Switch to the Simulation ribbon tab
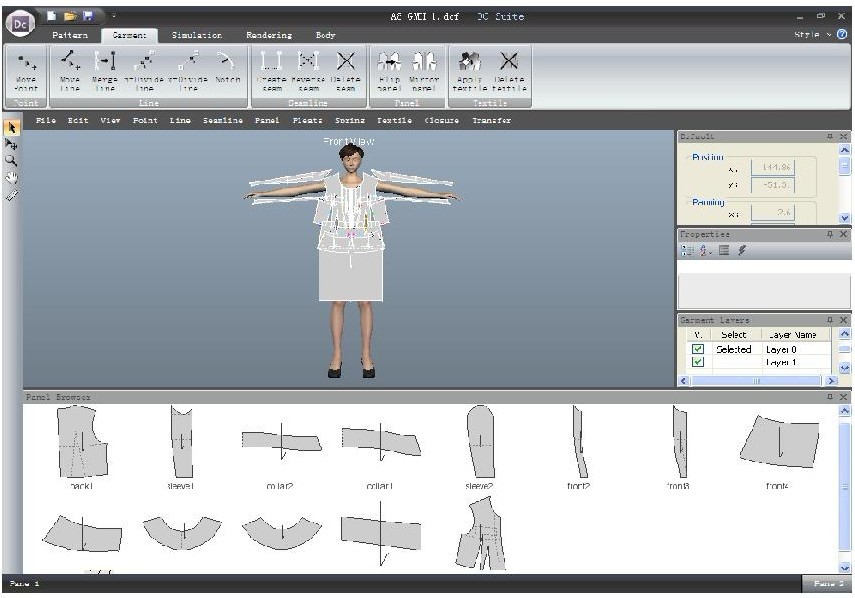This screenshot has height=598, width=855. tap(196, 35)
